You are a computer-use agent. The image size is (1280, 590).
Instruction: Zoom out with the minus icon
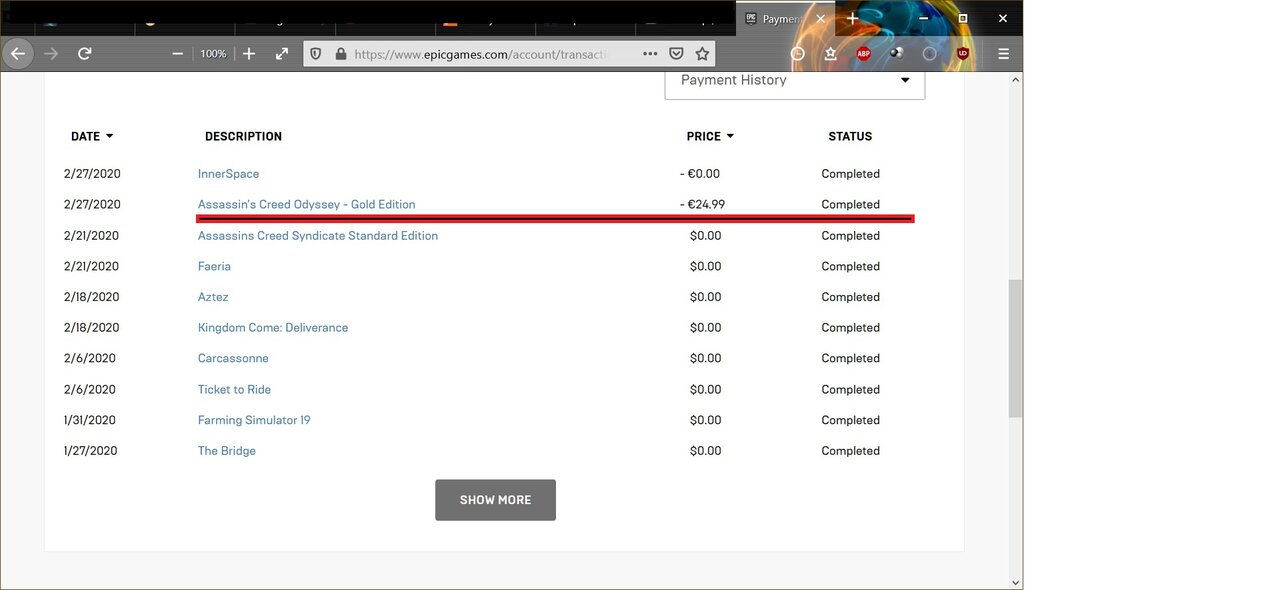177,53
